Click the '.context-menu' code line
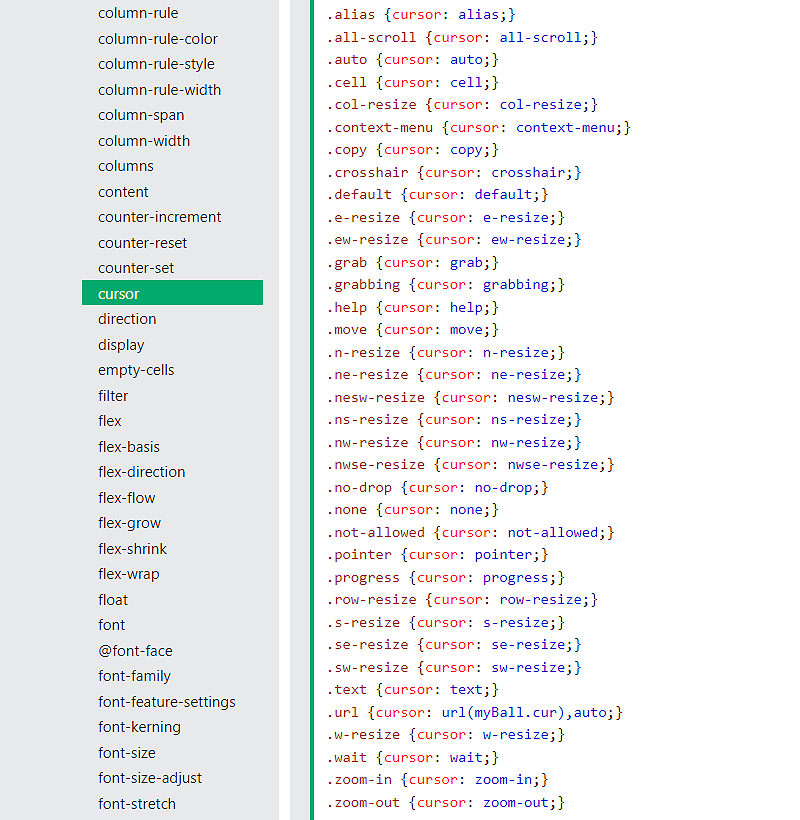The height and width of the screenshot is (820, 800). point(479,128)
